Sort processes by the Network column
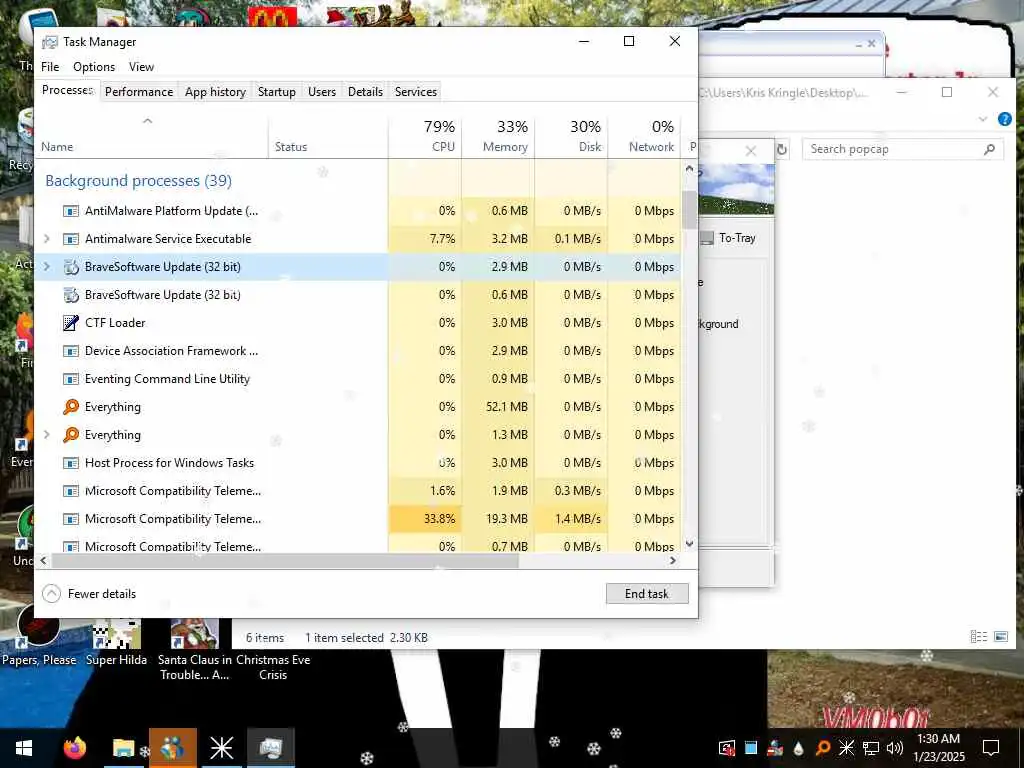This screenshot has height=768, width=1024. tap(645, 136)
